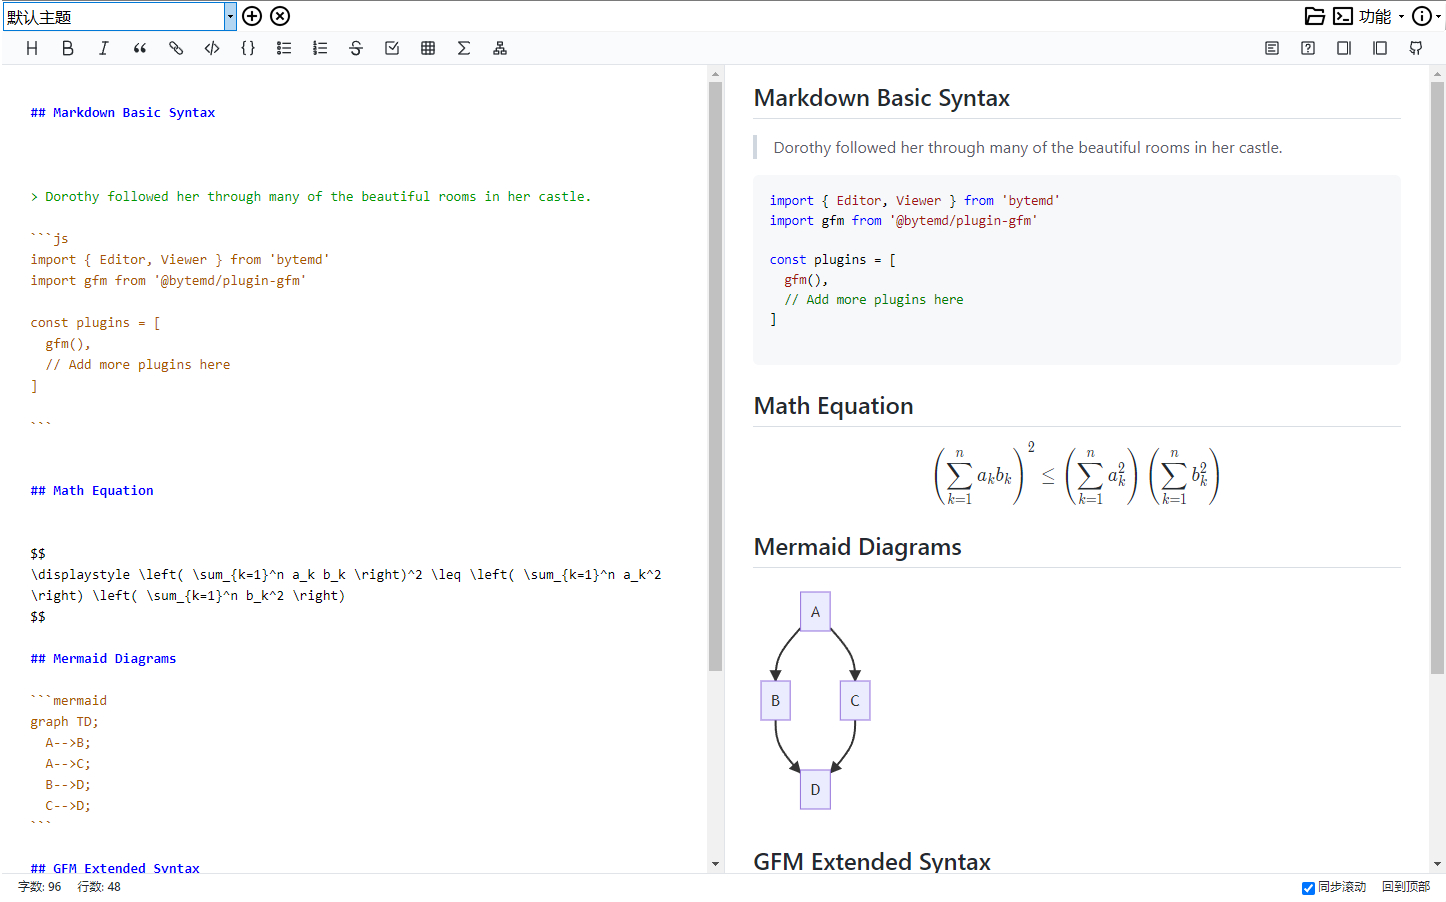This screenshot has width=1446, height=902.
Task: Switch to preview-only mode
Action: coord(1380,48)
